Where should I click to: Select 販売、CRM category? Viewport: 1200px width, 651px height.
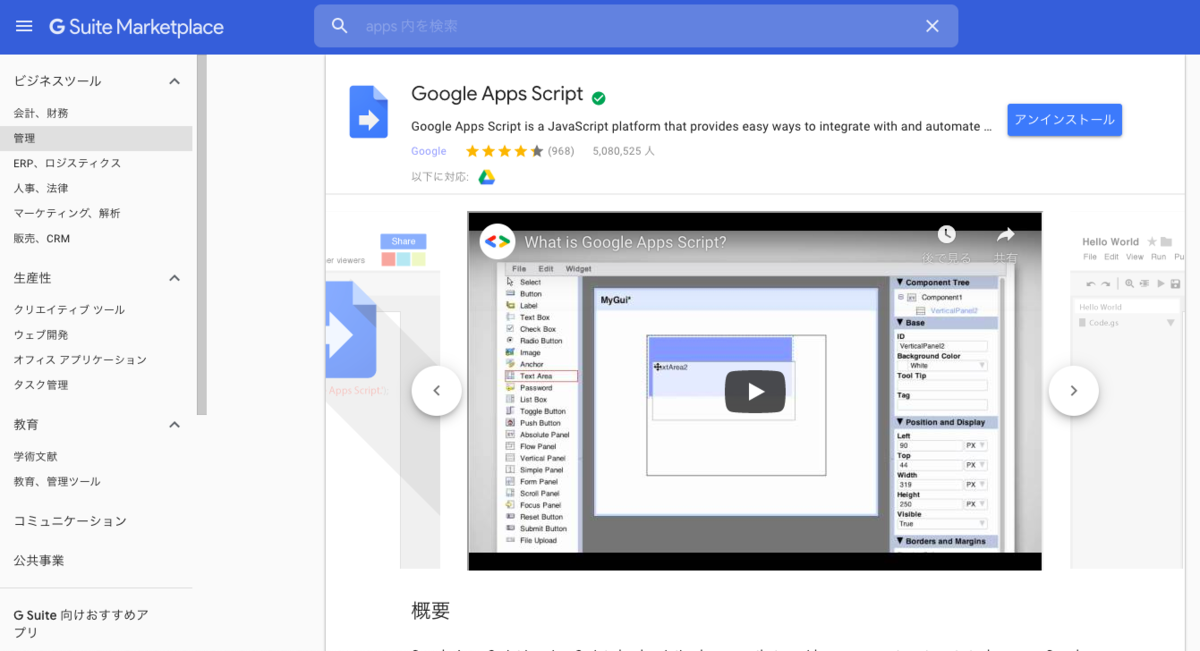(42, 238)
